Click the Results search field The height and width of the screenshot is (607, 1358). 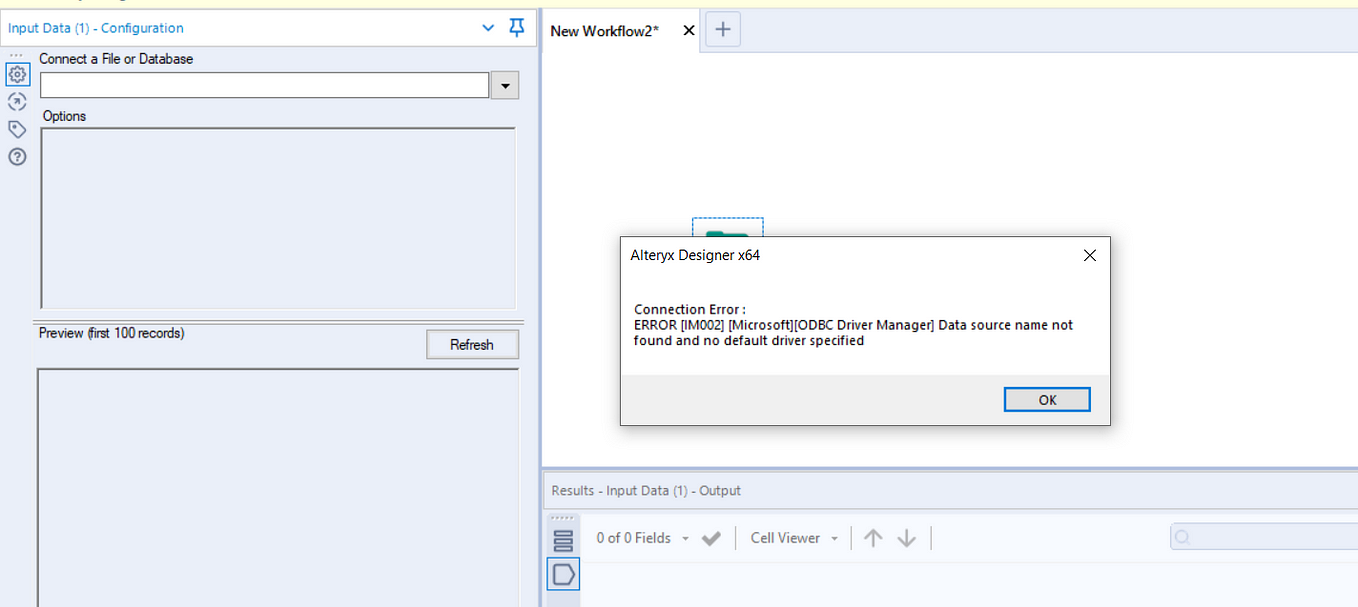(x=1264, y=537)
